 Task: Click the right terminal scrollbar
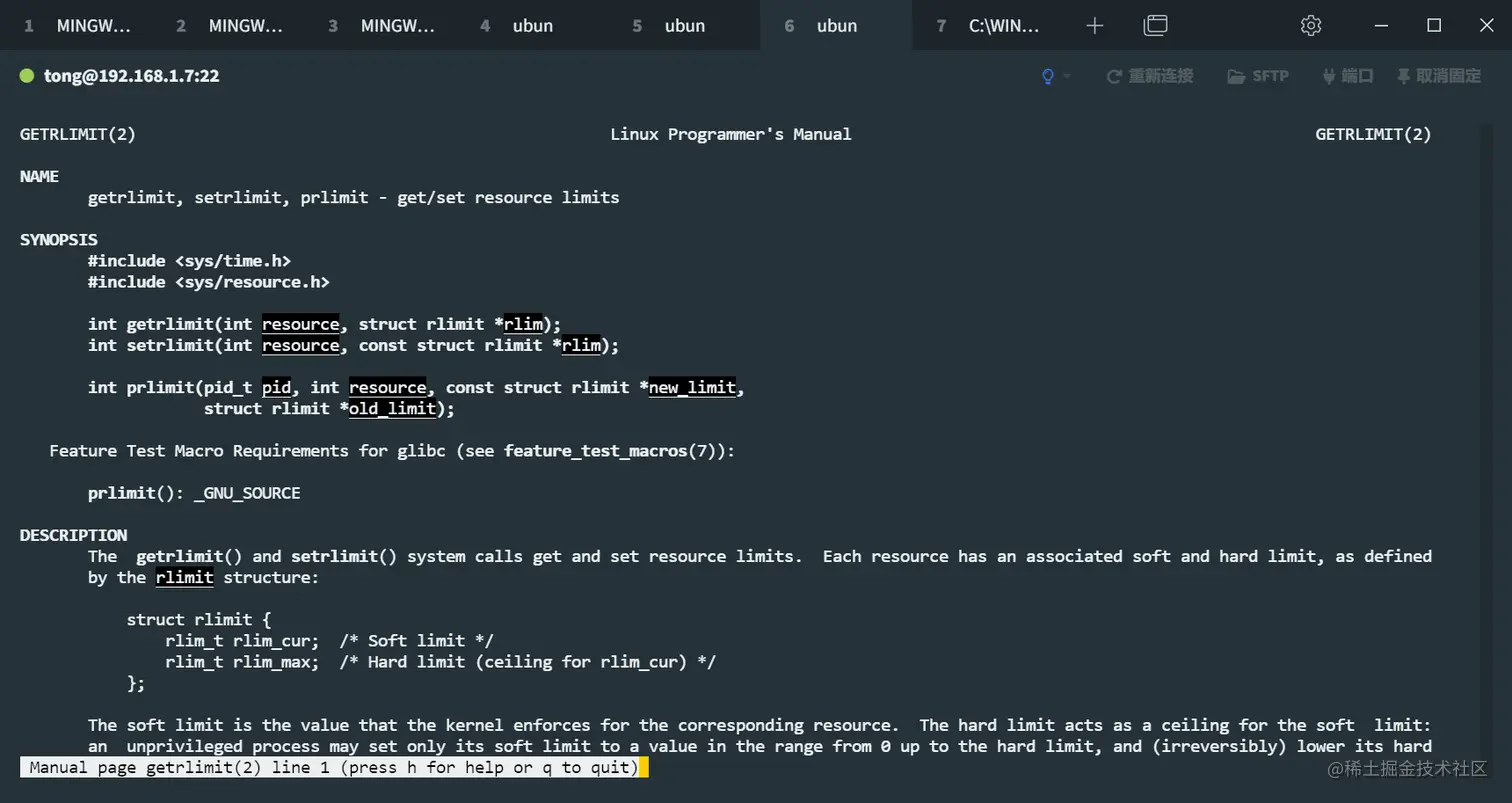coord(1485,440)
